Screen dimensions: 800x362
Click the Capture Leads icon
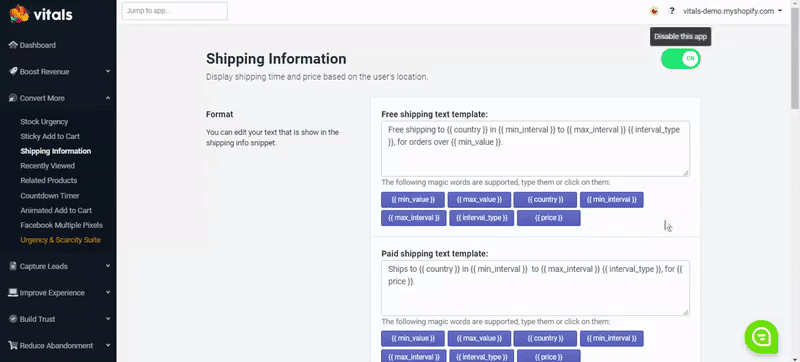[13, 266]
